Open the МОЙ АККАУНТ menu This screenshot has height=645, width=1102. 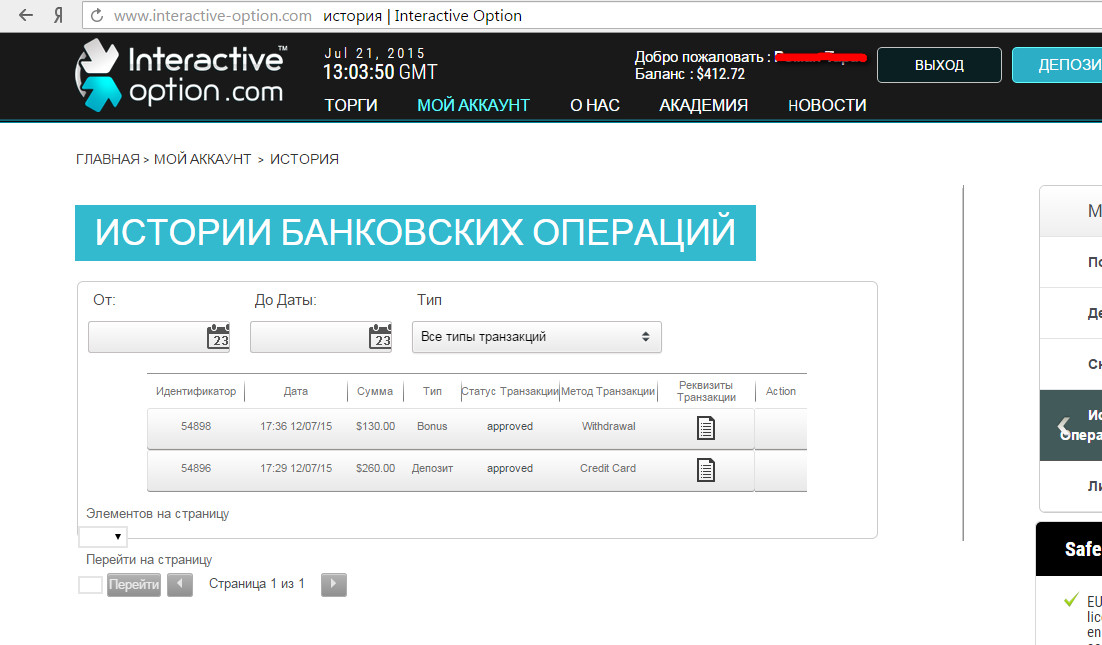tap(473, 105)
